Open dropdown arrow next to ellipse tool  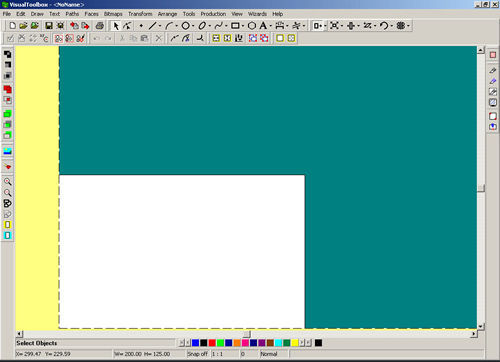click(210, 26)
